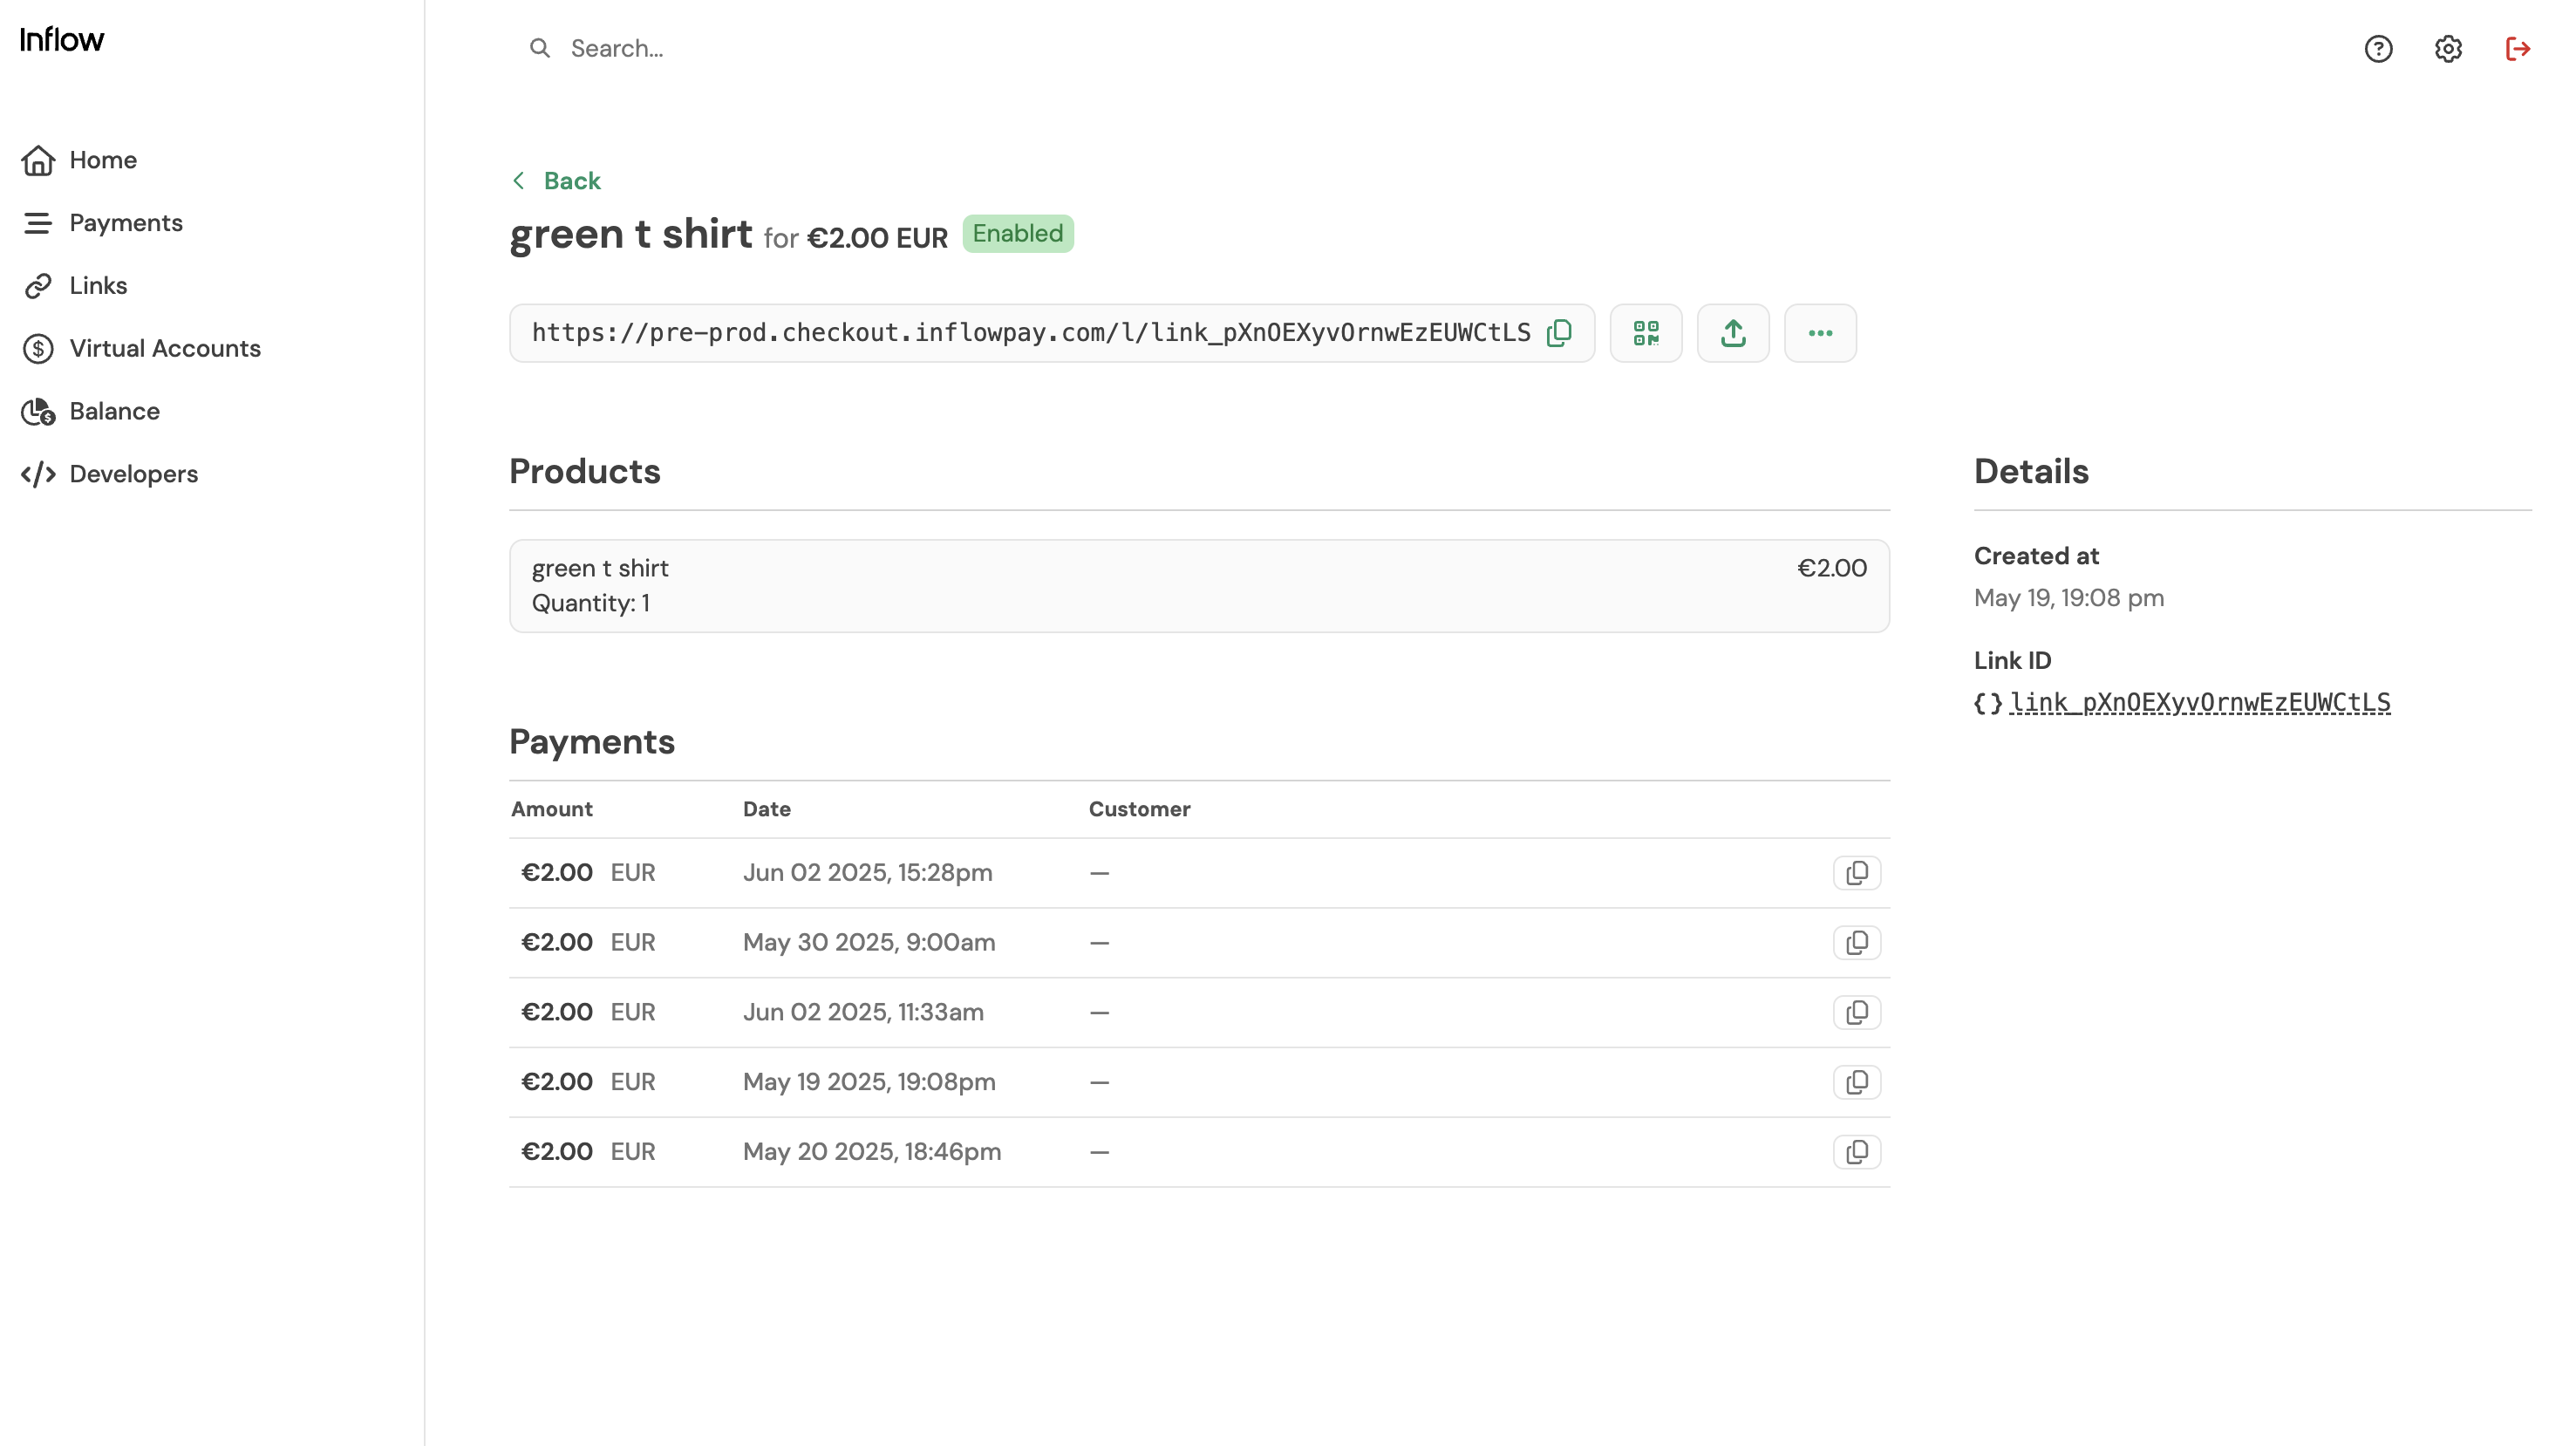Click the share upload icon

tap(1732, 333)
